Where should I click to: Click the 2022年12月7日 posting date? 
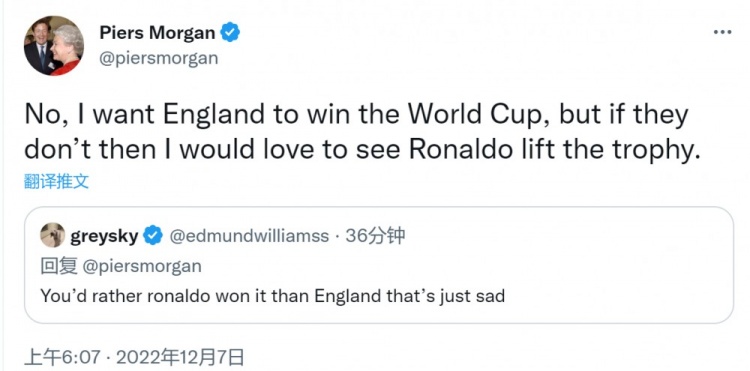180,358
